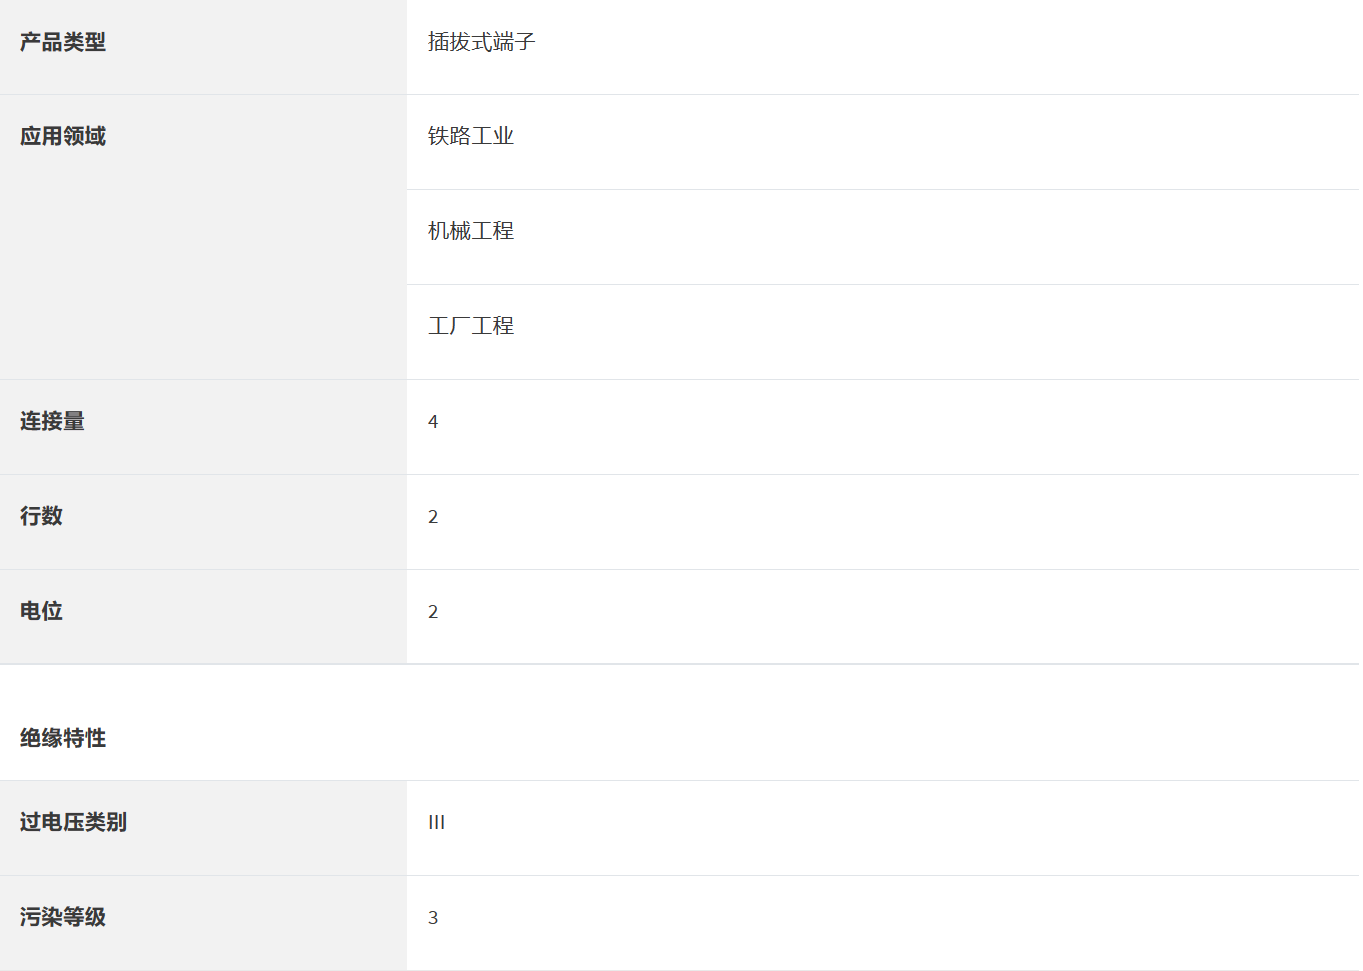The image size is (1363, 971).
Task: Select the III overvoltage category value
Action: pos(437,823)
